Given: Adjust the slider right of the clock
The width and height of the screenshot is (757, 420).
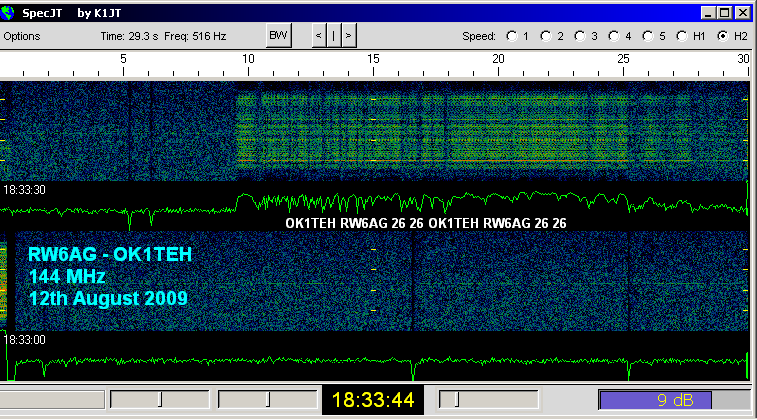Looking at the screenshot, I should pos(488,400).
